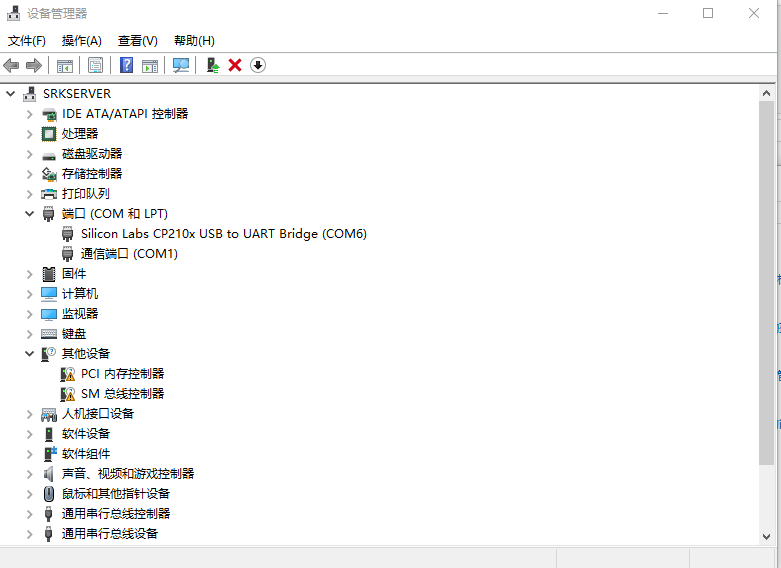Select Silicon Labs CP210x USB to UART Bridge
The image size is (781, 568).
pos(223,234)
